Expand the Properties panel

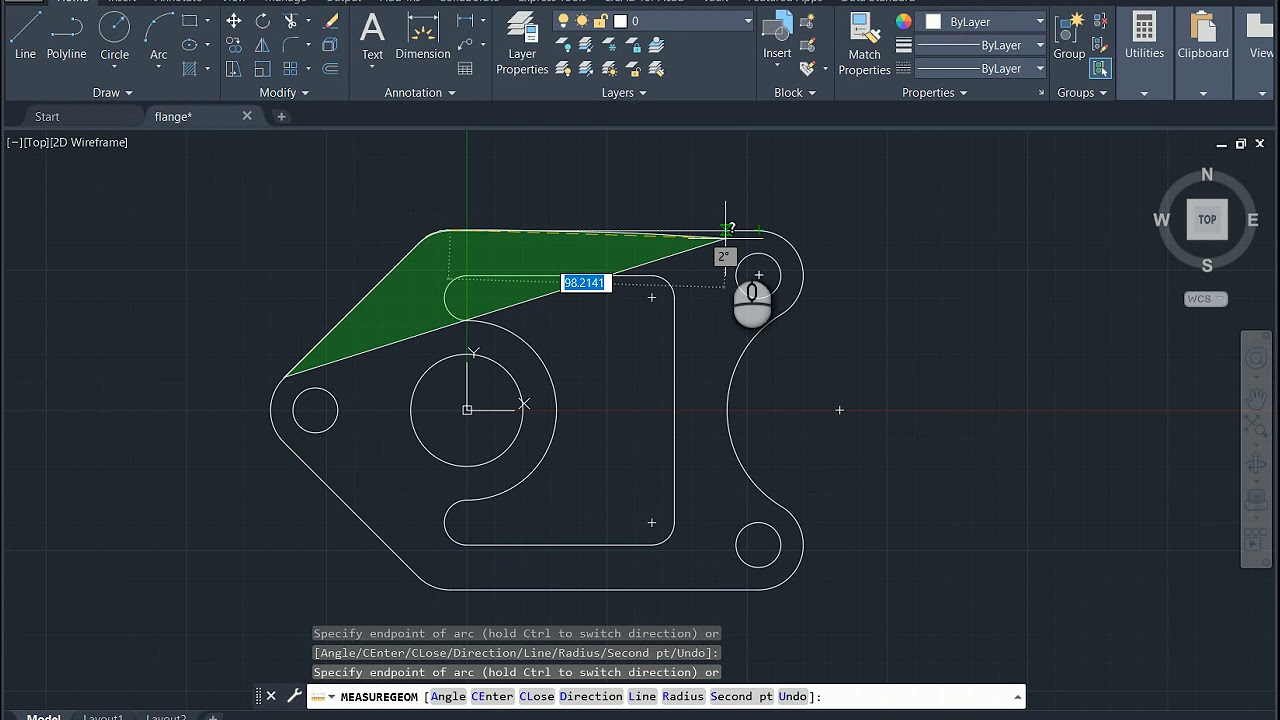(935, 92)
